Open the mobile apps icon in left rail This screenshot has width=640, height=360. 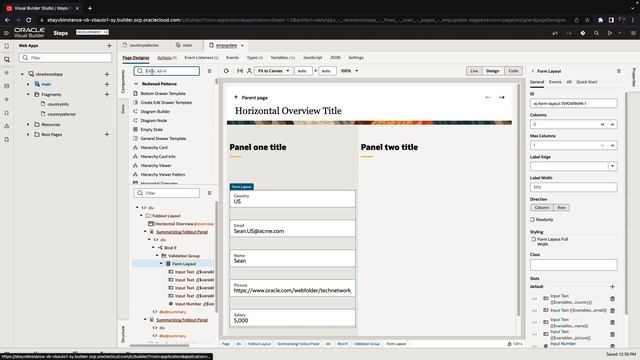coord(7,46)
